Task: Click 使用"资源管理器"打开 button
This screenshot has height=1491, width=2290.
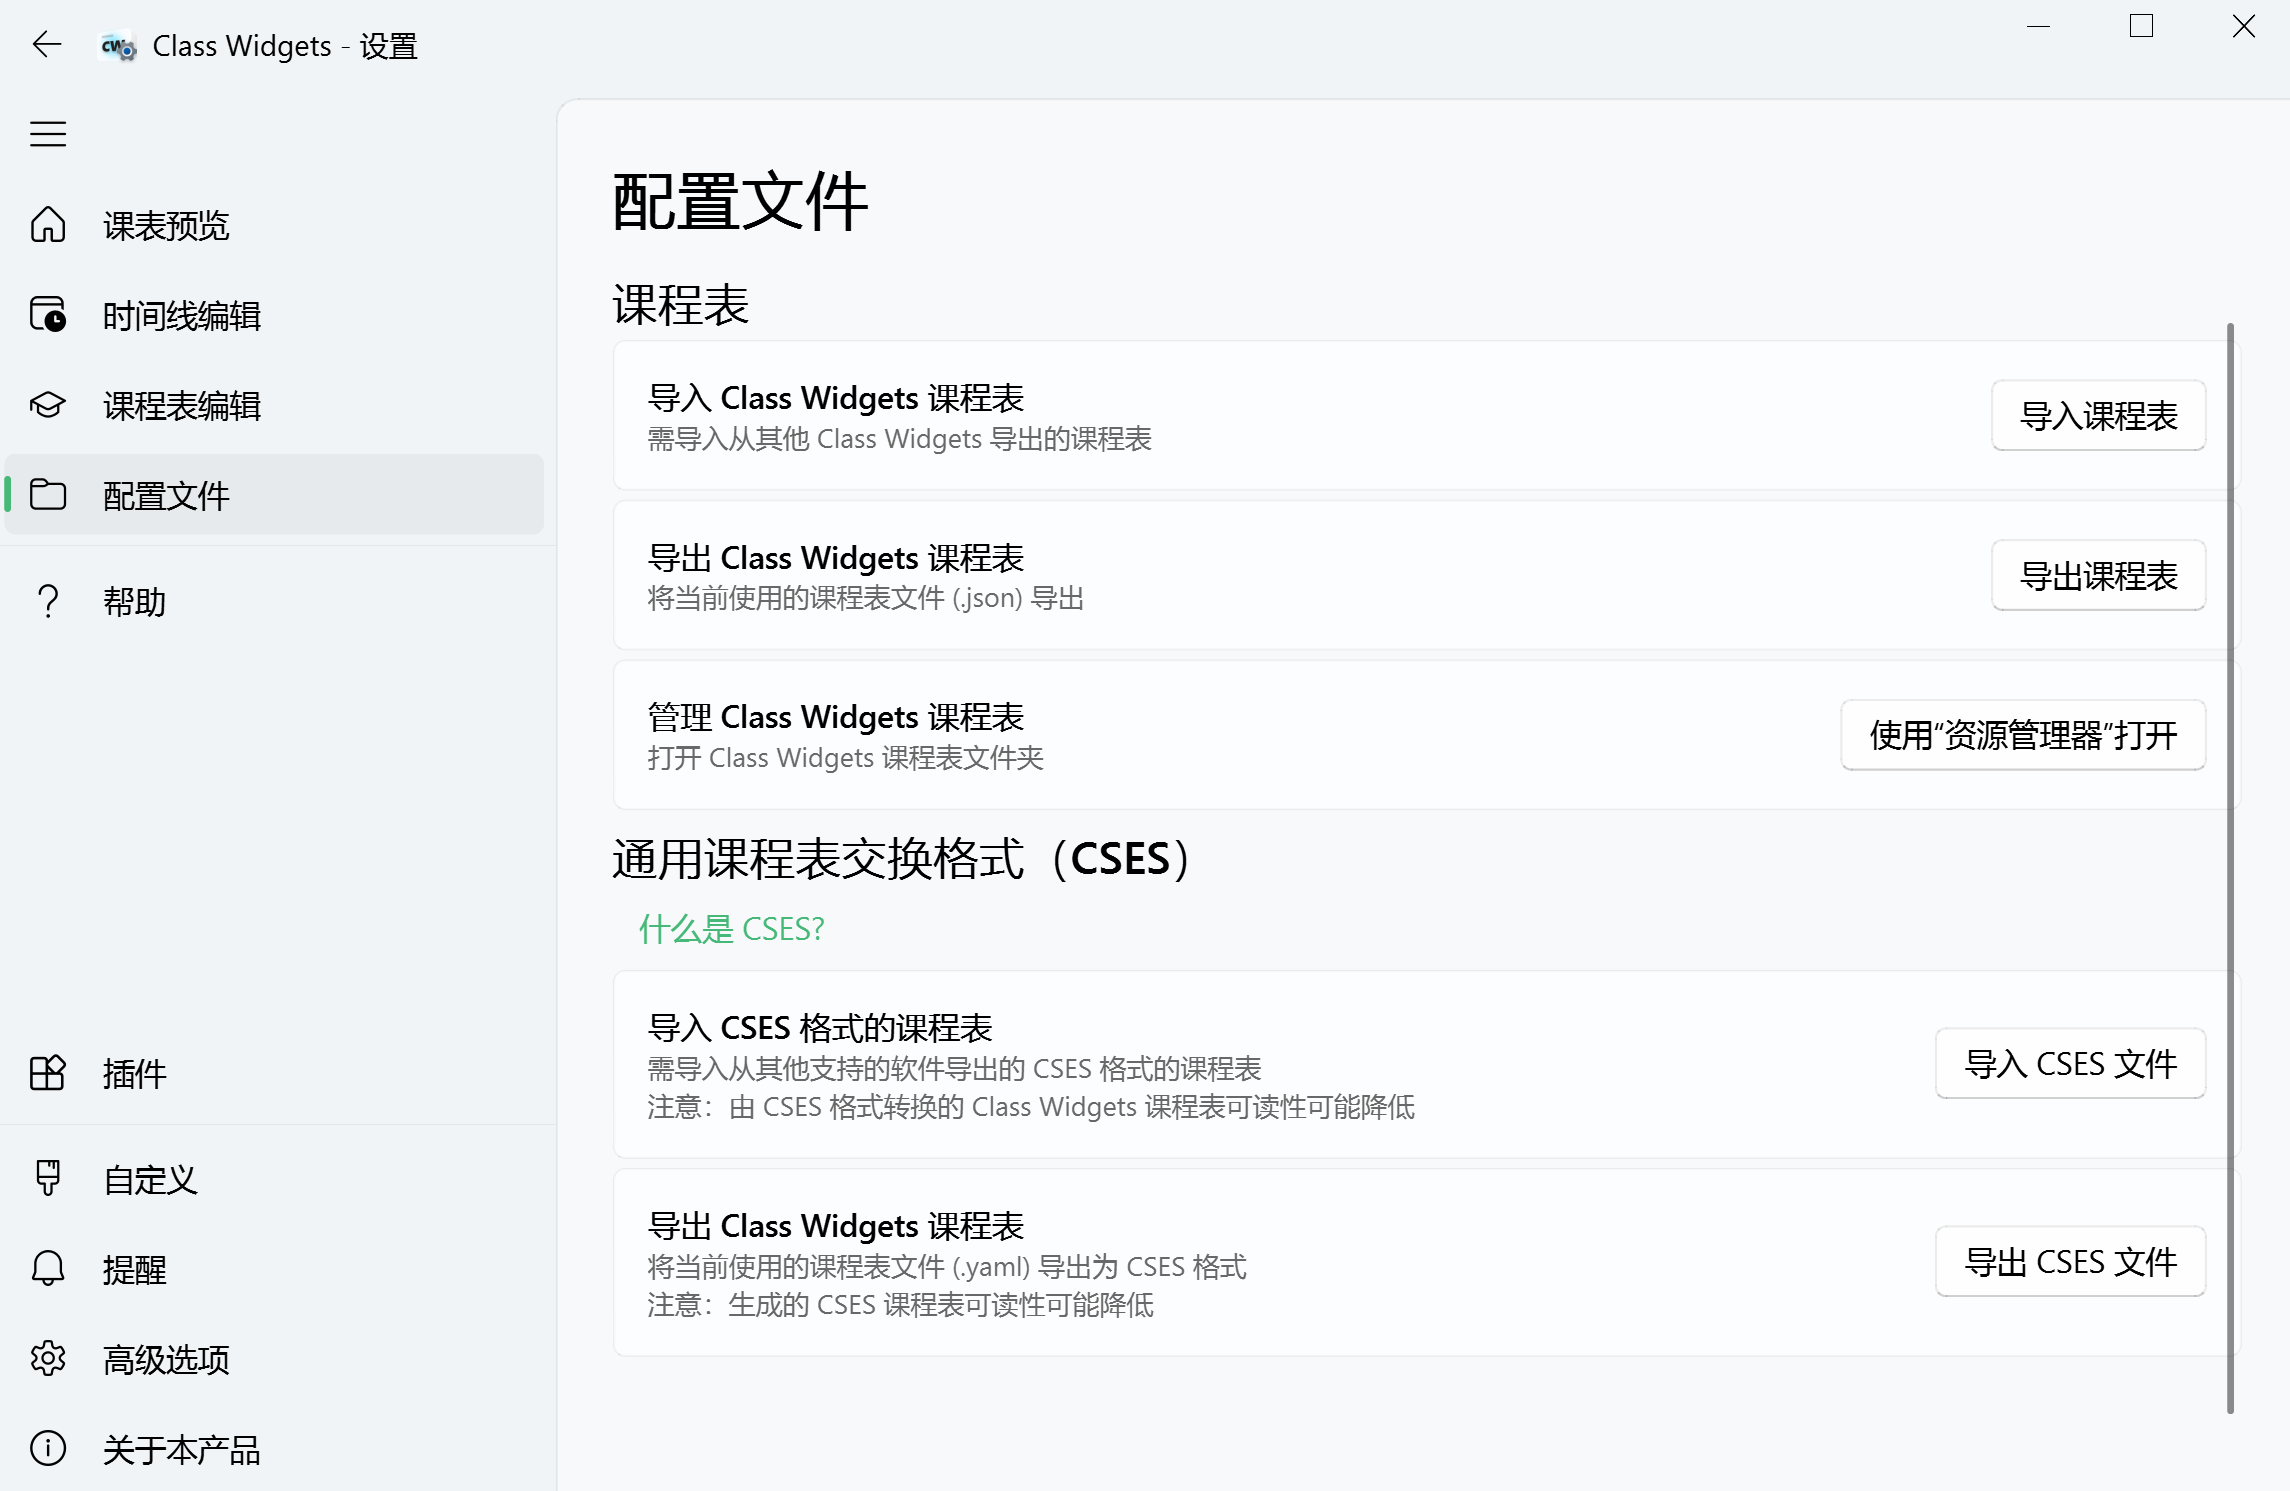Action: (x=2023, y=735)
